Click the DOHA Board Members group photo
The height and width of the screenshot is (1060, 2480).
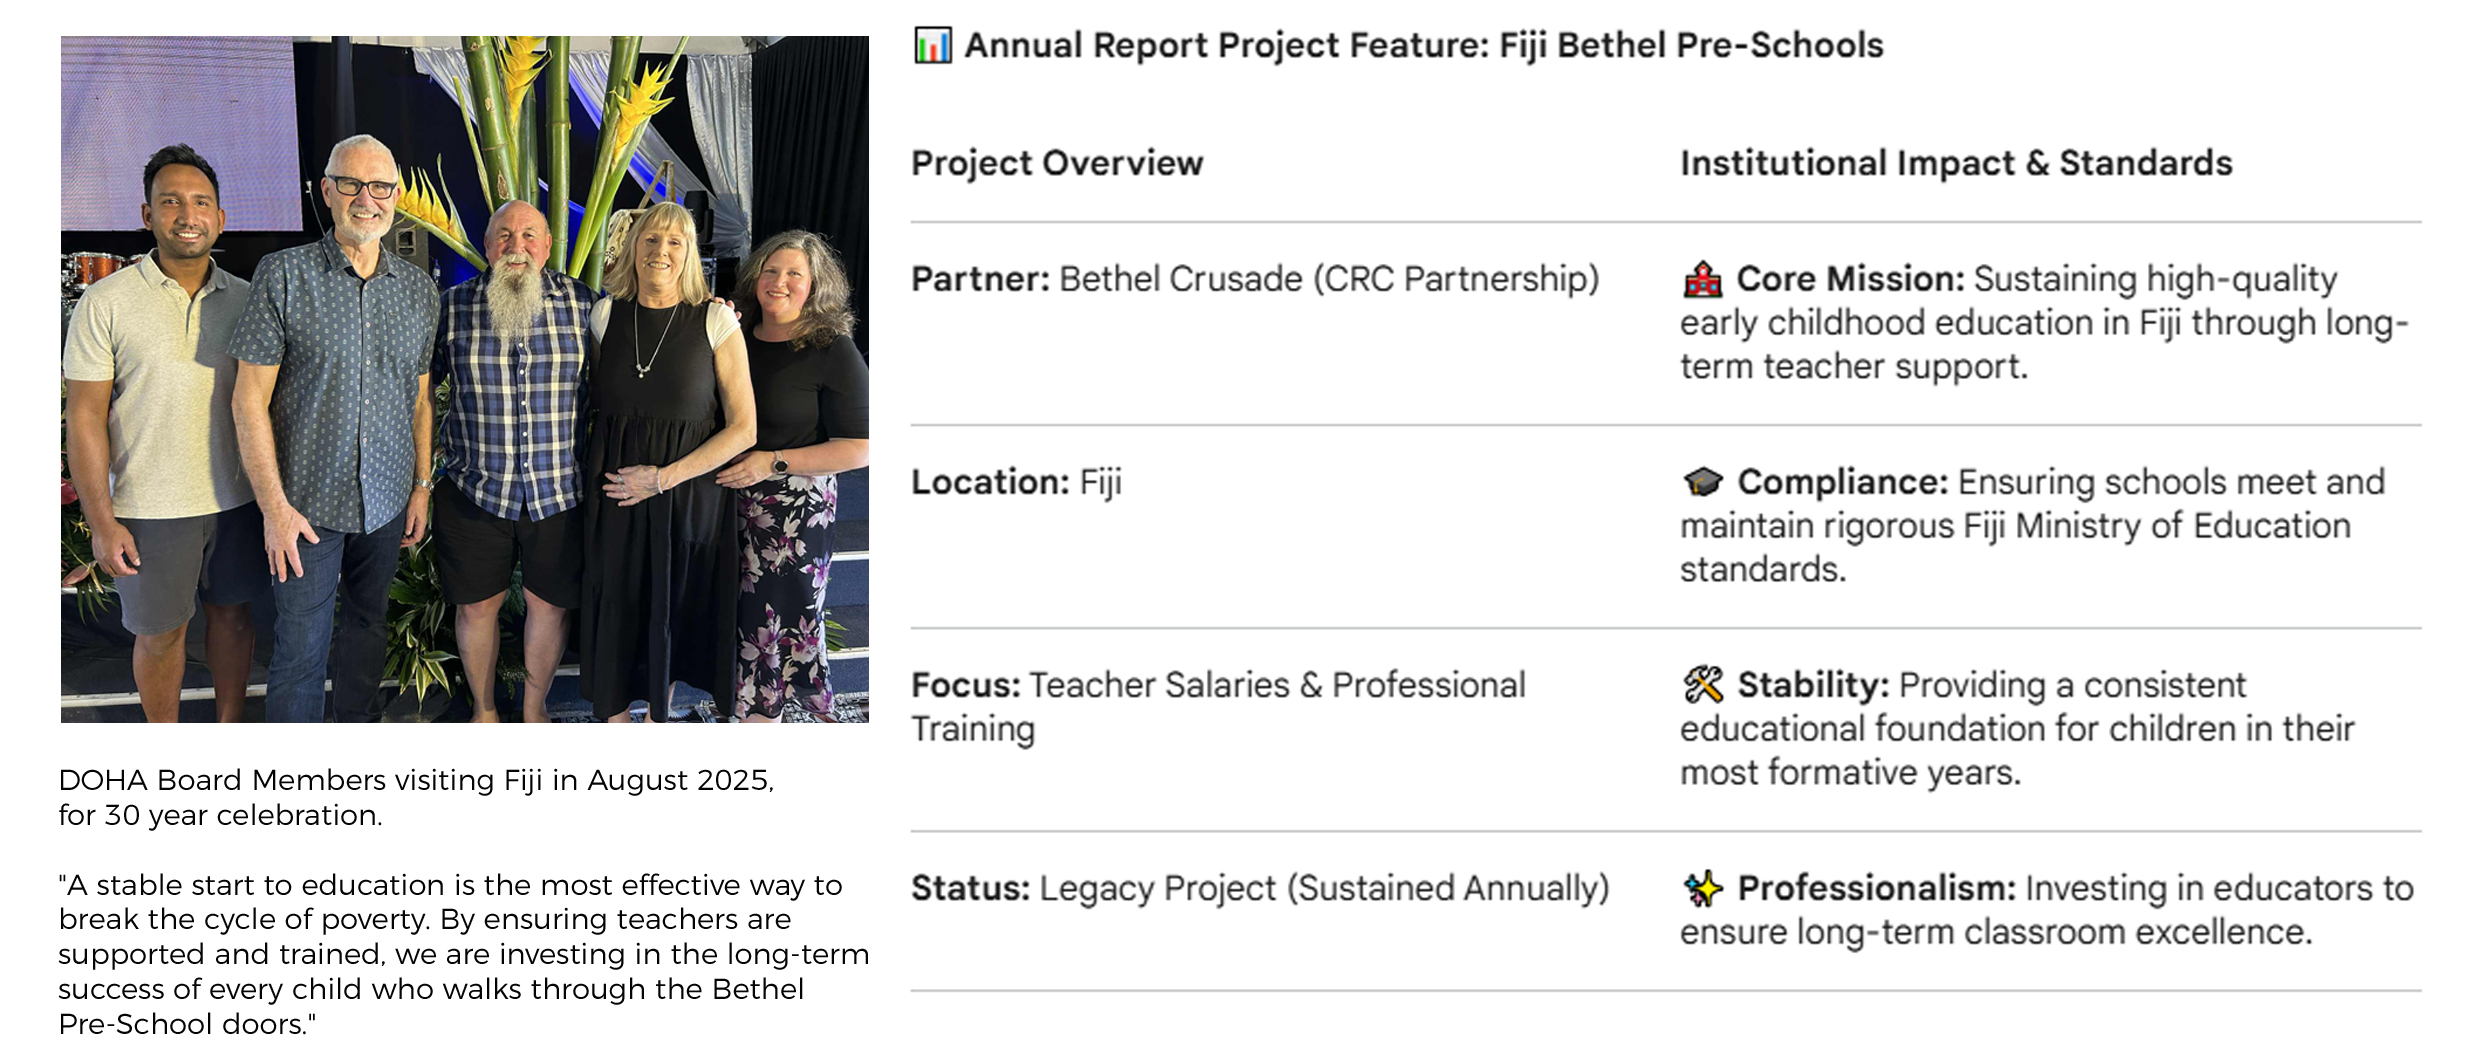coord(464,380)
